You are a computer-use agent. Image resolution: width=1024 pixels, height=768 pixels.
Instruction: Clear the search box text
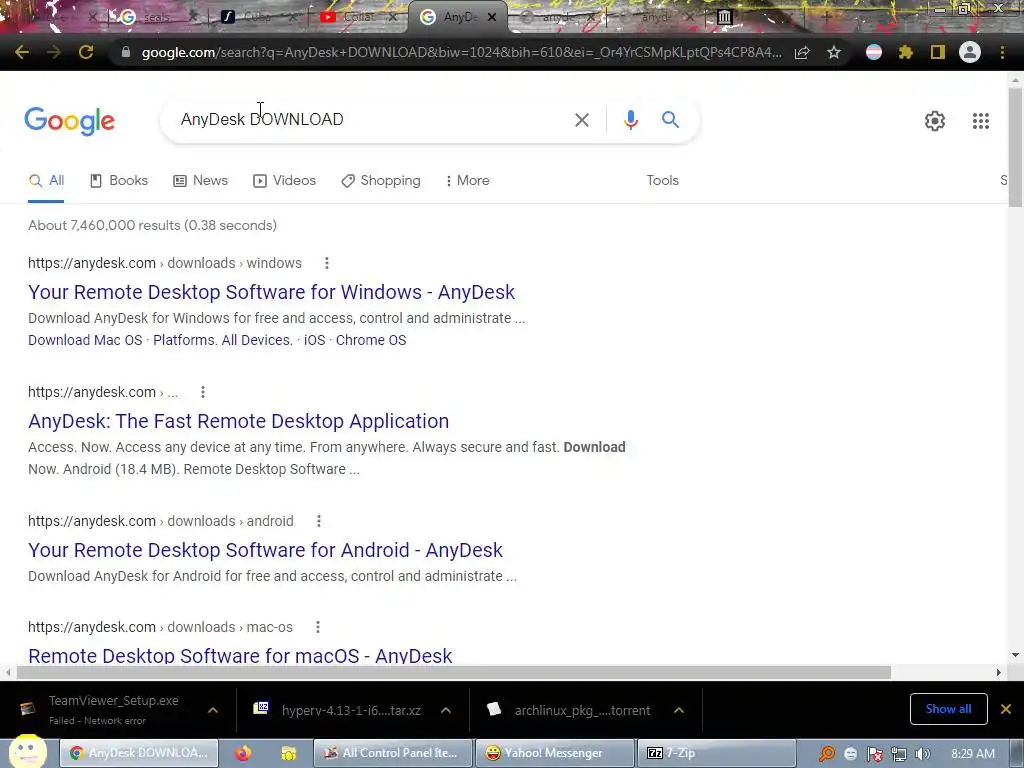click(581, 120)
